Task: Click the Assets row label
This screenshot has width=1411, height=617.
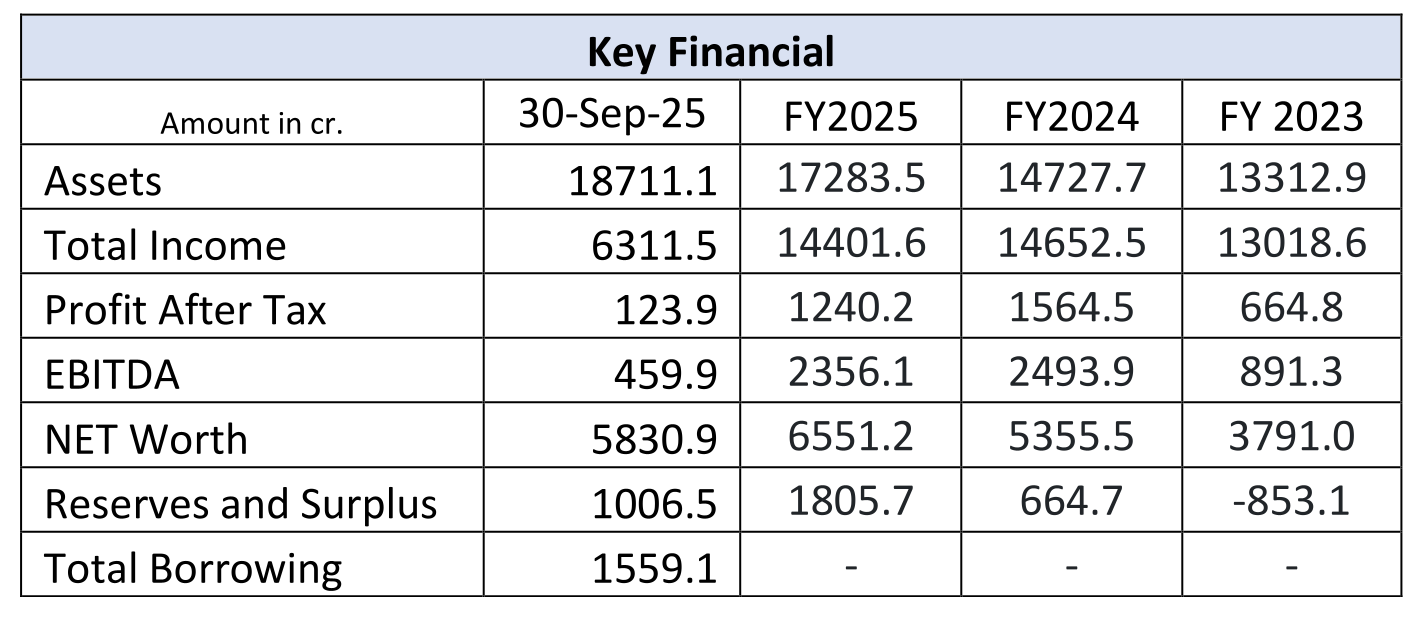Action: point(103,181)
